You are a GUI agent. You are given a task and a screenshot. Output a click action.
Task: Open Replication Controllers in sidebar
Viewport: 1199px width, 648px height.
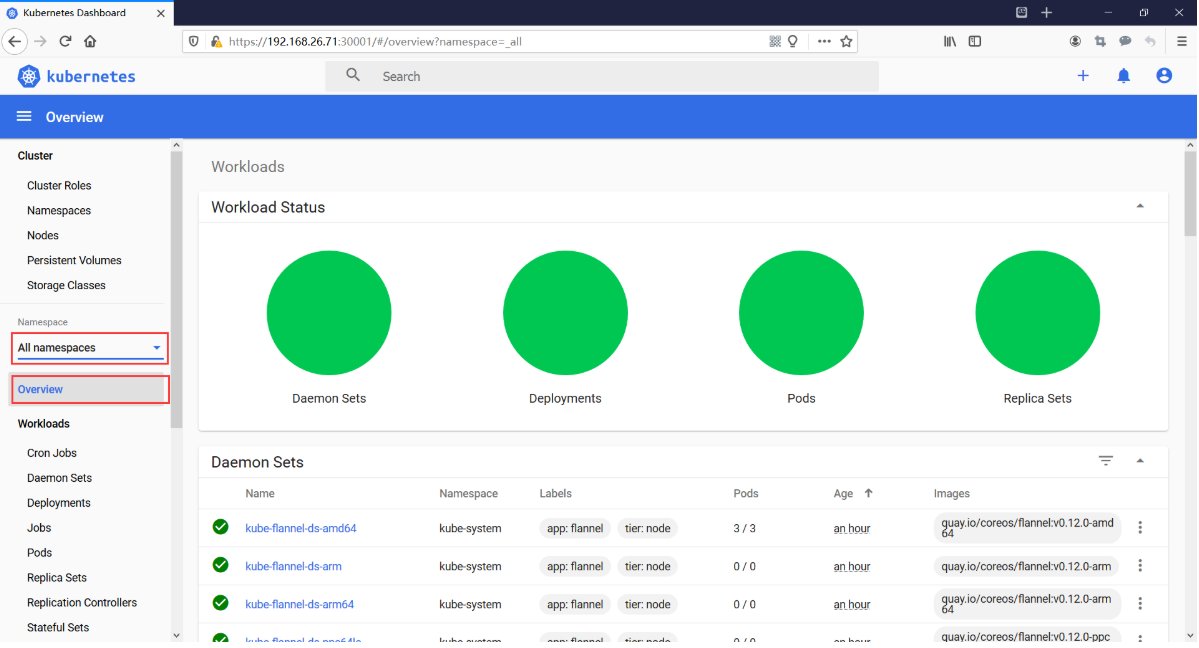82,603
